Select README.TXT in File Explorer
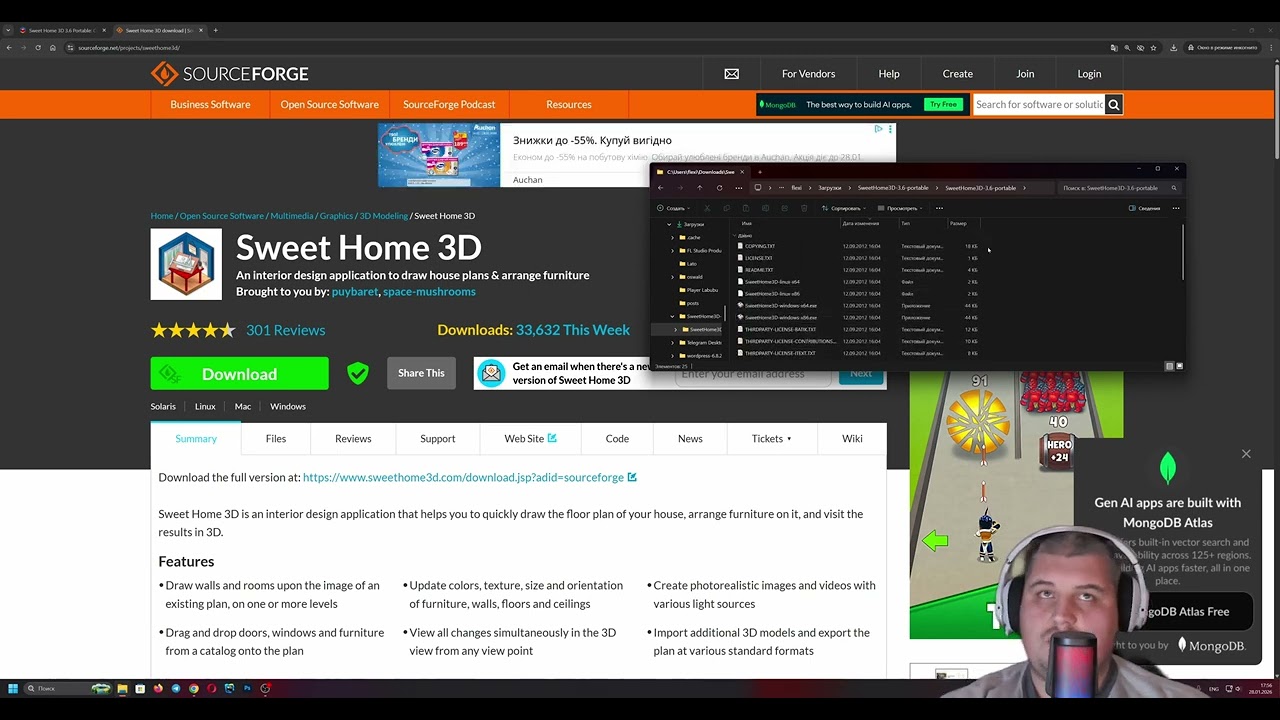This screenshot has width=1280, height=720. (759, 270)
